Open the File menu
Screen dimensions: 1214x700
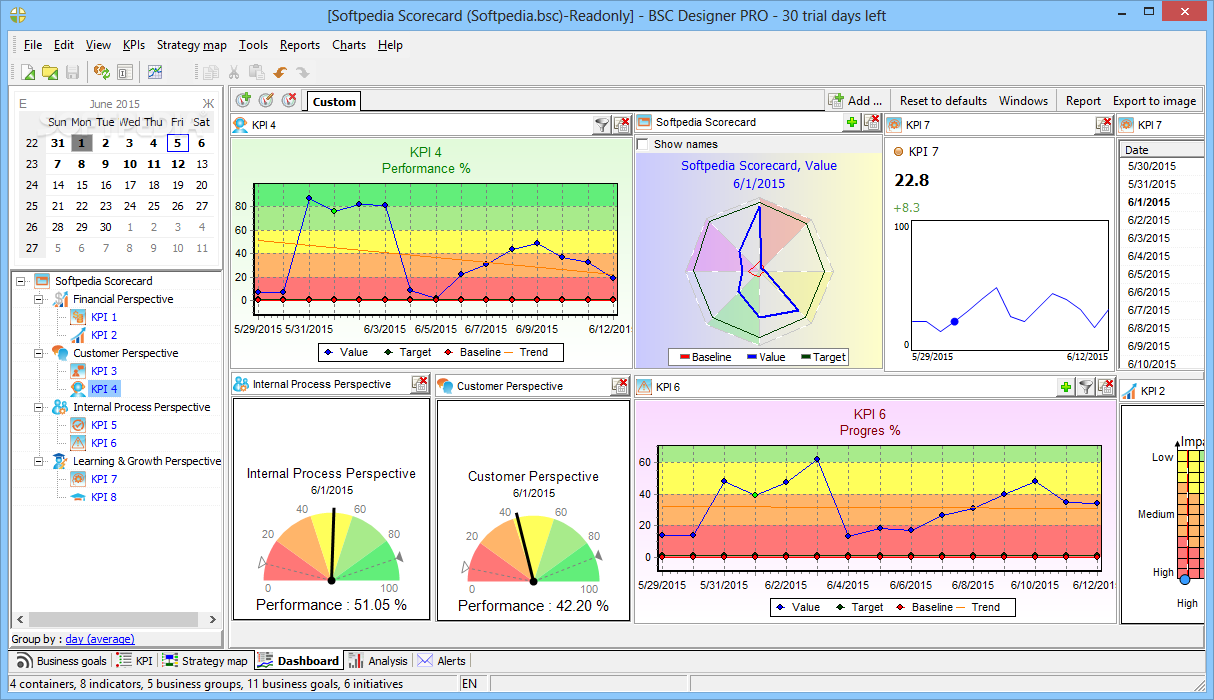point(33,45)
